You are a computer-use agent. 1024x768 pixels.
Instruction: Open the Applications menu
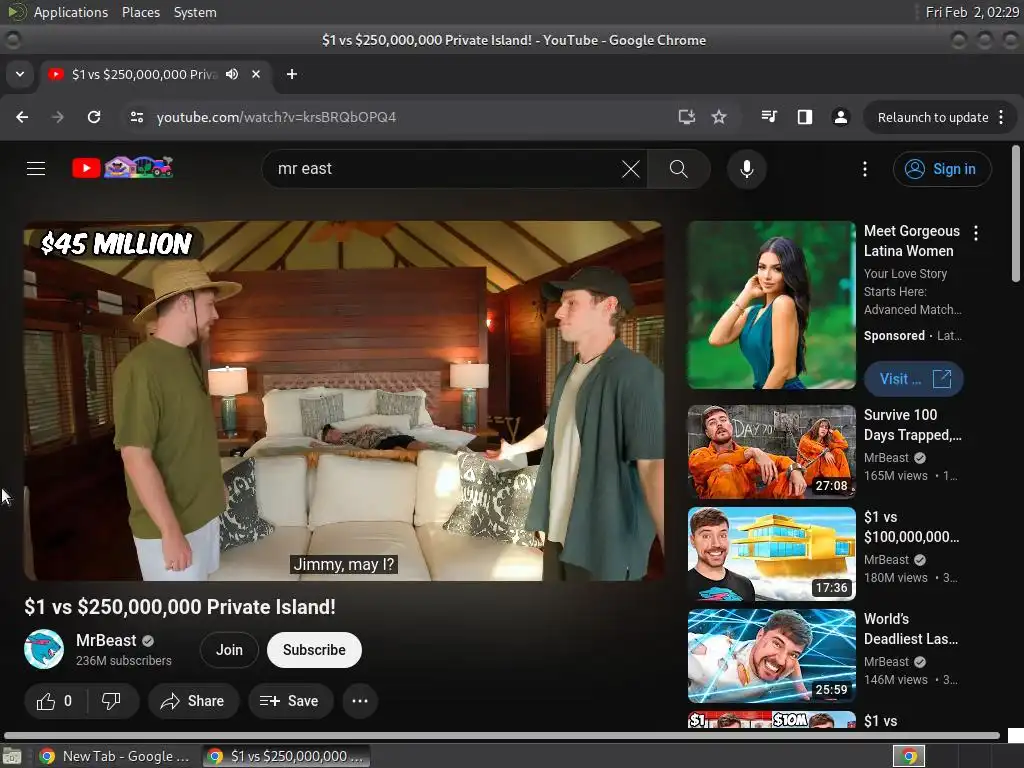coord(71,12)
